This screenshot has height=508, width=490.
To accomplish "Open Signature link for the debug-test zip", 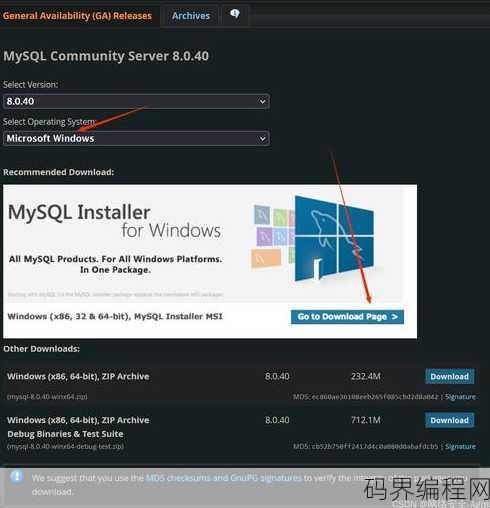I will (460, 446).
